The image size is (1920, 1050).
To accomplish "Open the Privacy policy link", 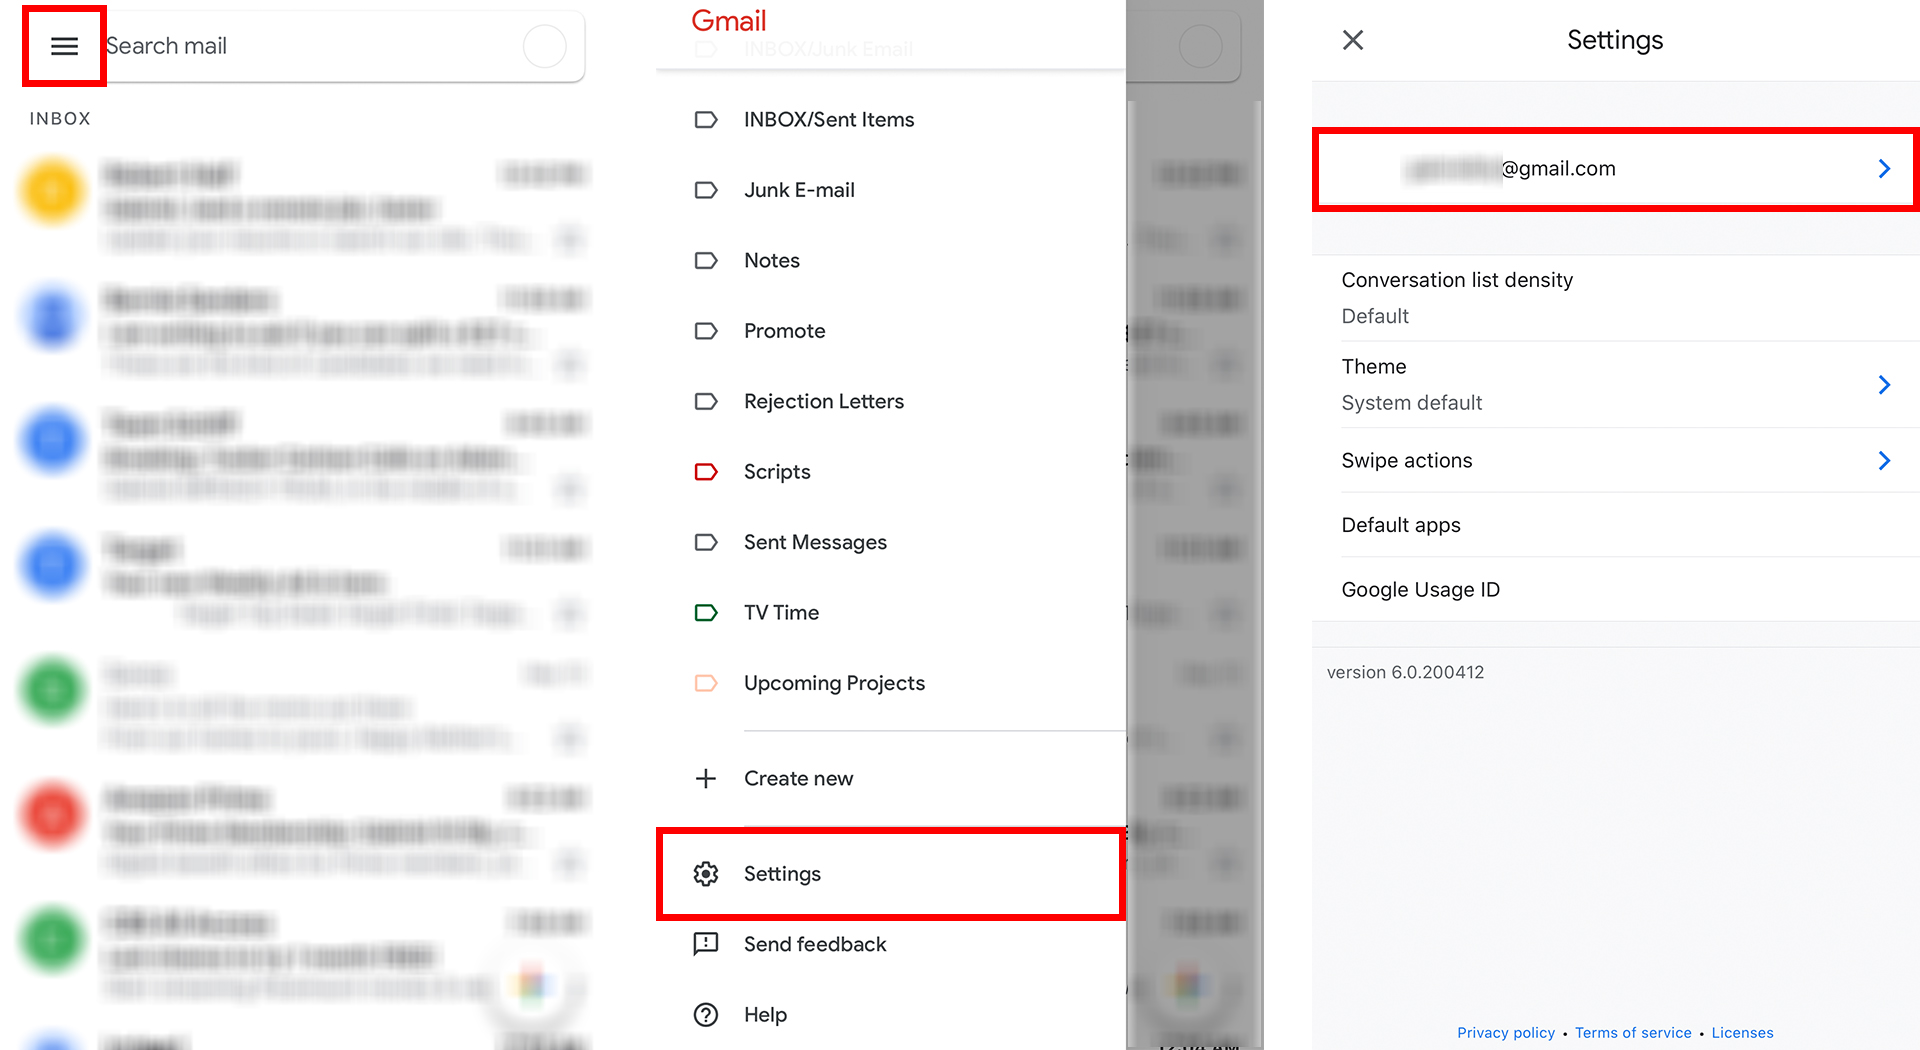I will (x=1506, y=1033).
